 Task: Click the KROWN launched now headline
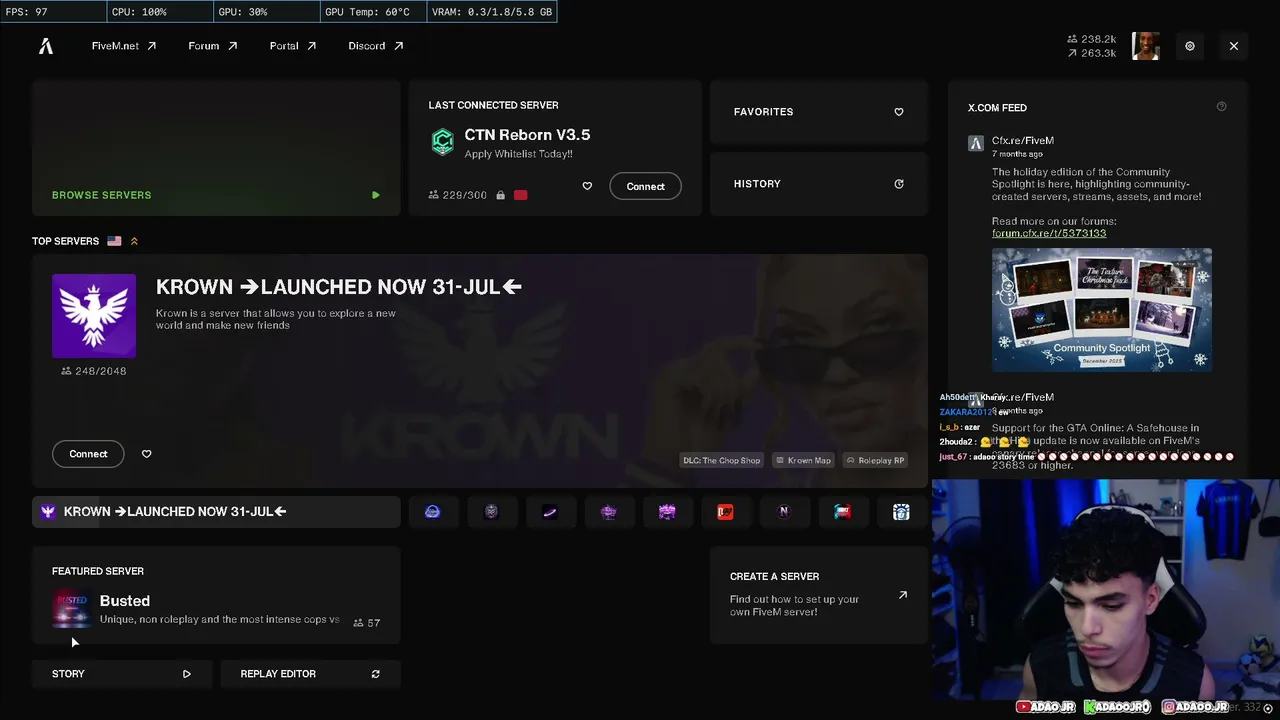tap(339, 287)
